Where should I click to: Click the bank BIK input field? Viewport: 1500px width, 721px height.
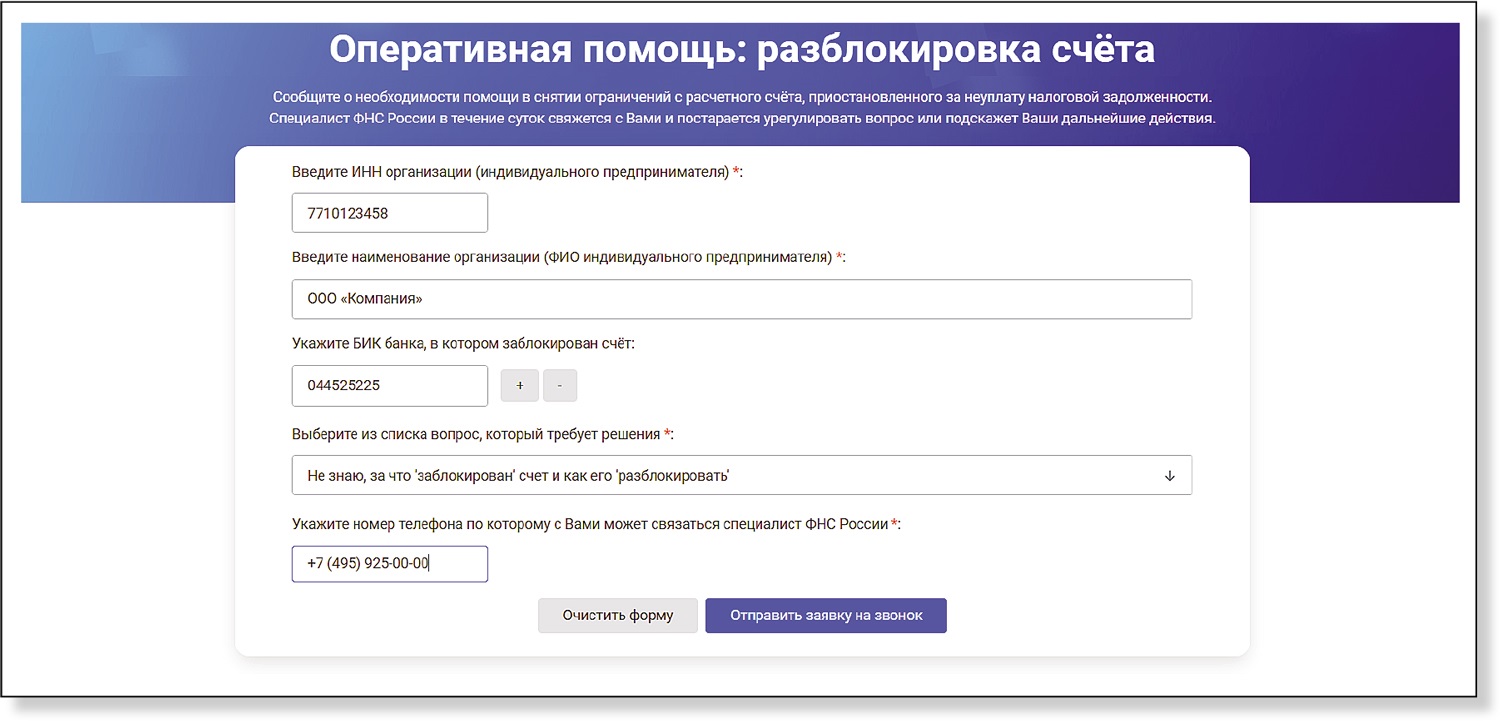point(390,385)
